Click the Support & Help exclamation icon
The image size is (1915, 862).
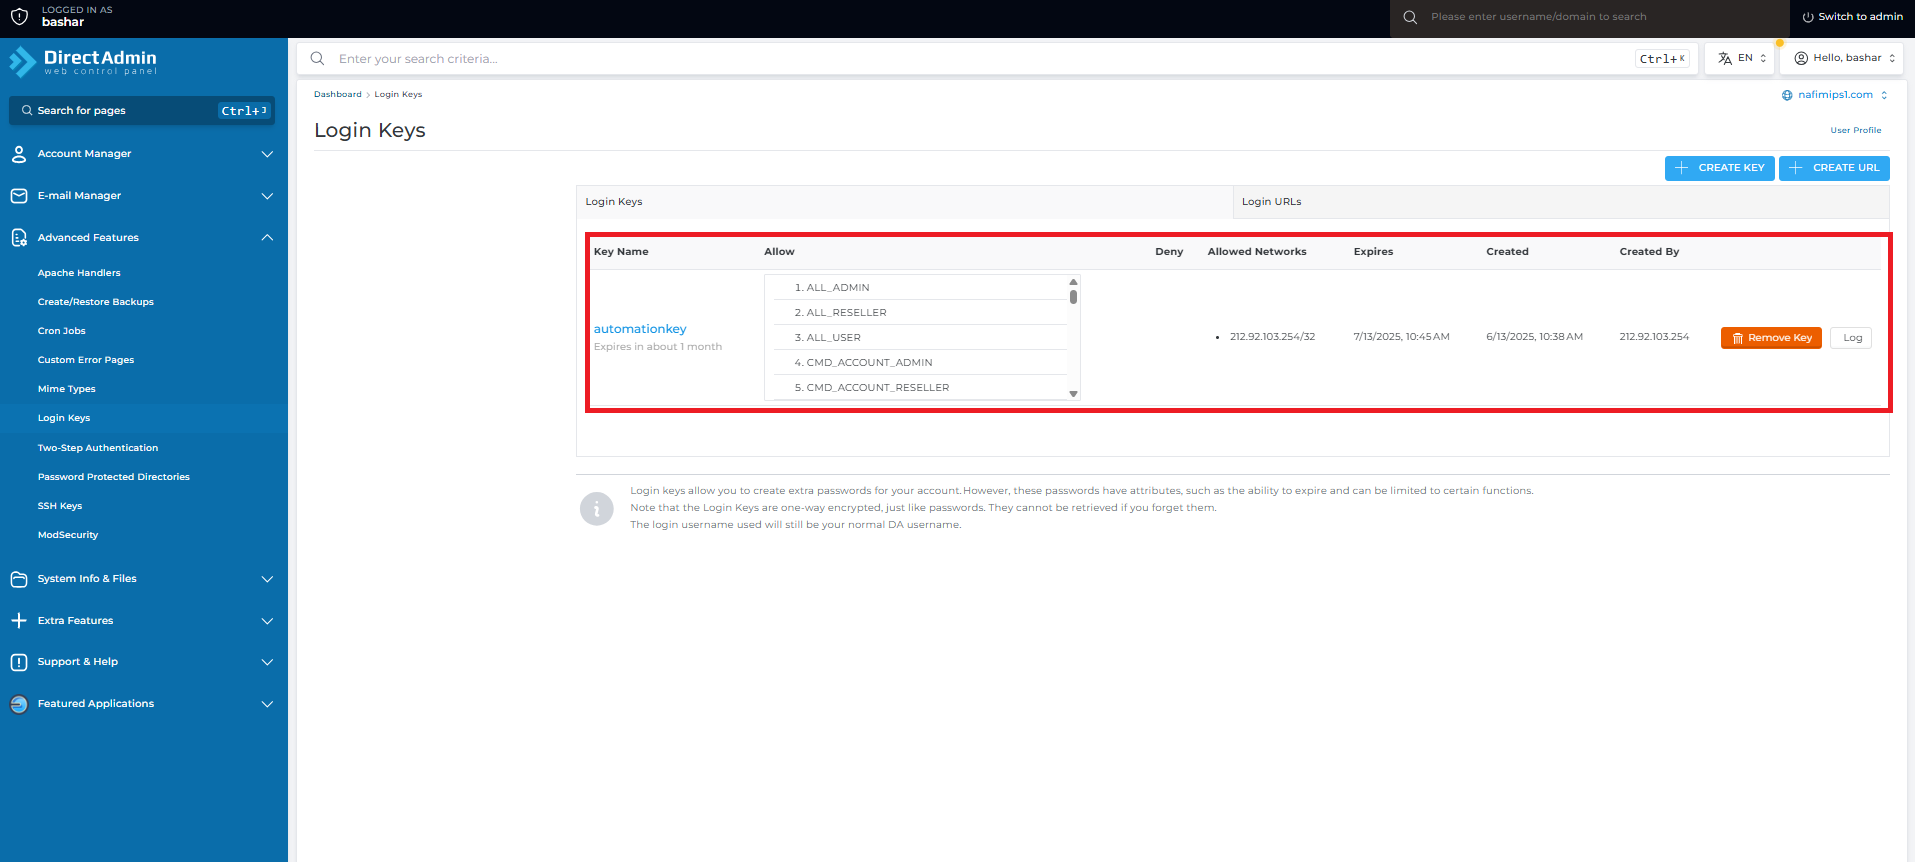tap(19, 662)
